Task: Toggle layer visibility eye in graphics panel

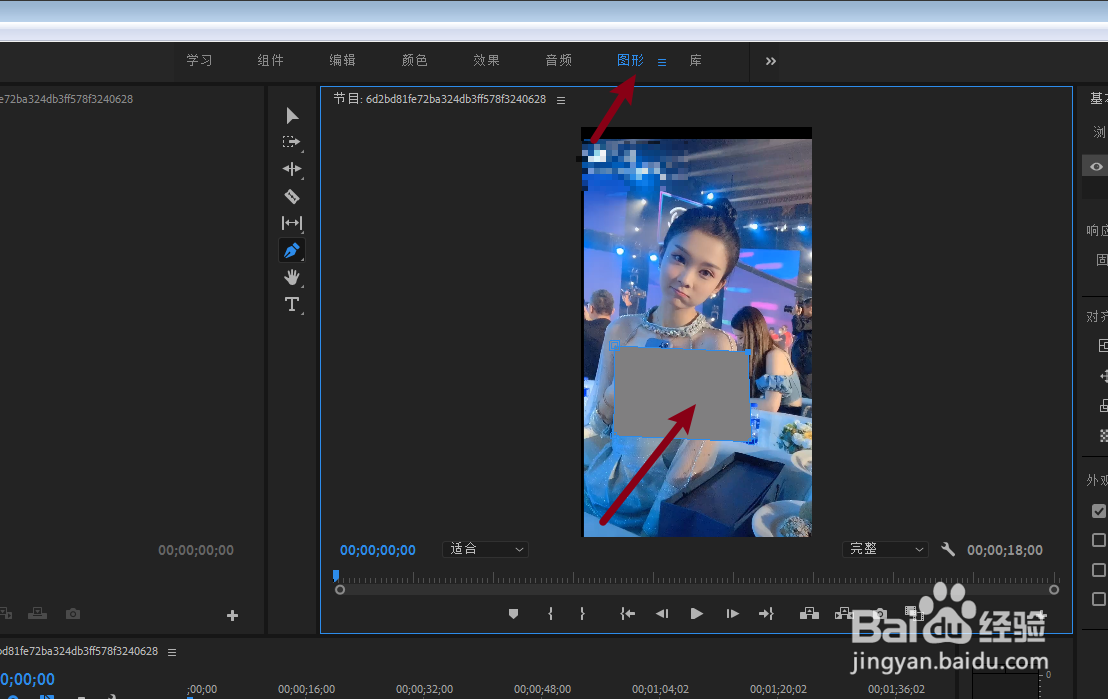Action: coord(1096,167)
